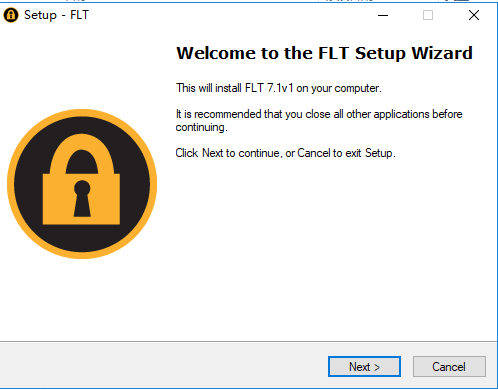Click the large FLT padlock logo
Image resolution: width=498 pixels, height=390 pixels.
click(x=82, y=184)
